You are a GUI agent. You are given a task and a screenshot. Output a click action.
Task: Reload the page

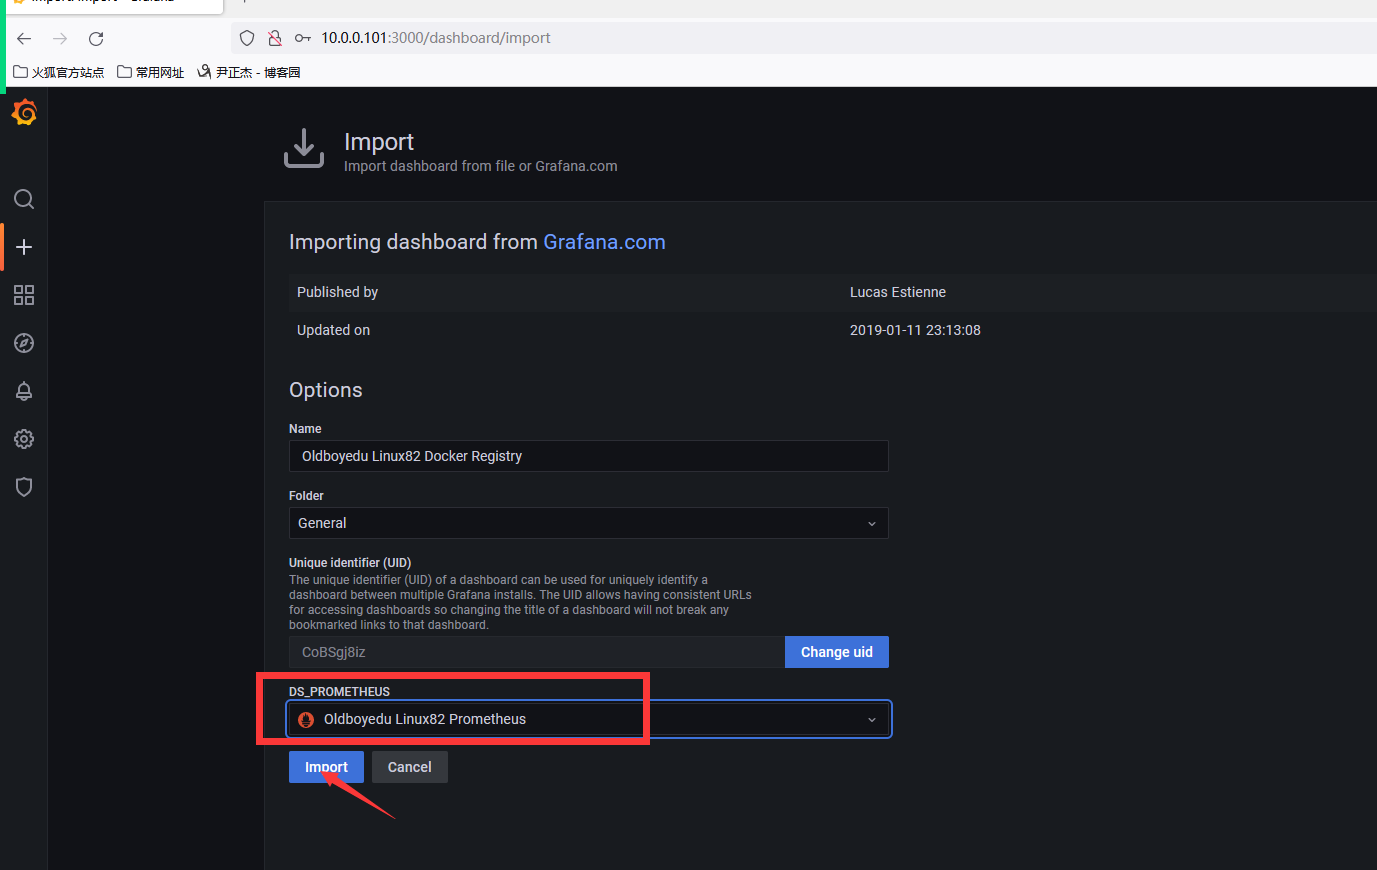click(x=96, y=38)
